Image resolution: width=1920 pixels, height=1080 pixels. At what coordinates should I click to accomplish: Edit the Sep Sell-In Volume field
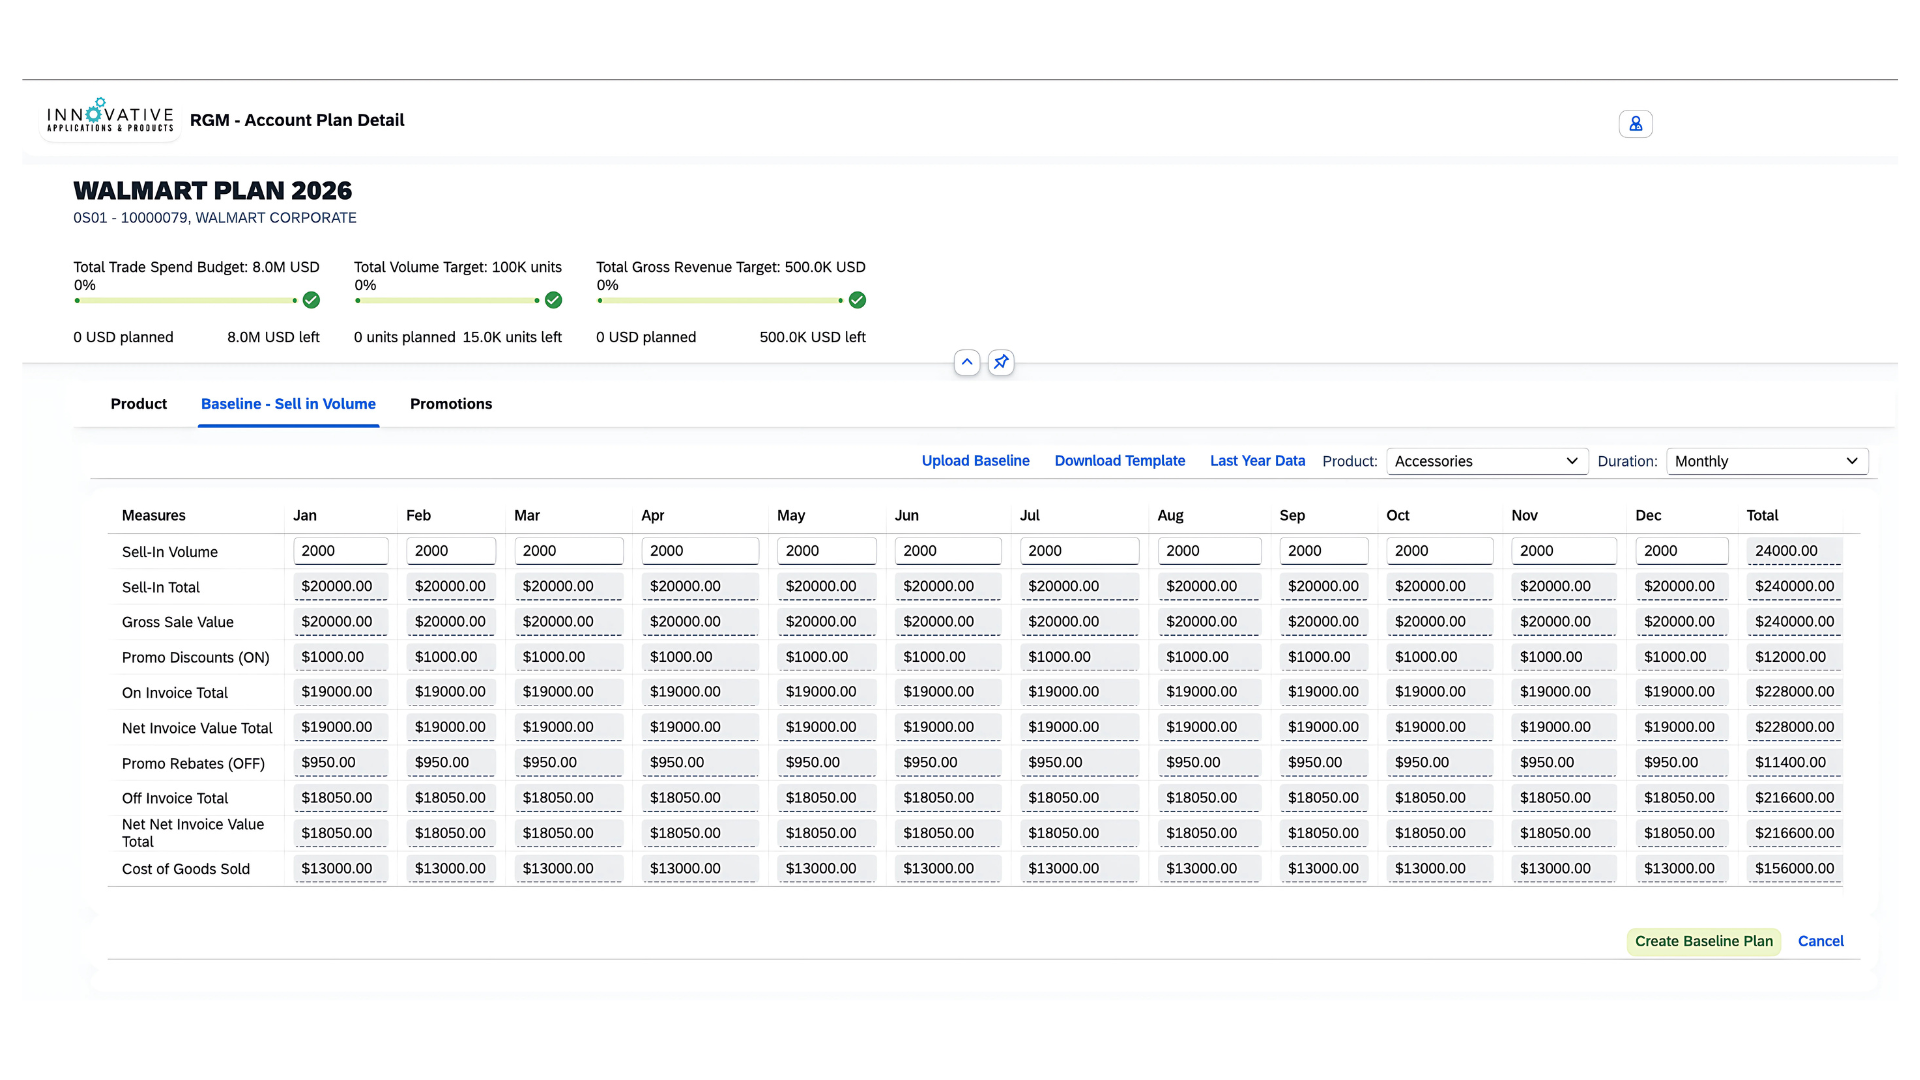(1323, 551)
